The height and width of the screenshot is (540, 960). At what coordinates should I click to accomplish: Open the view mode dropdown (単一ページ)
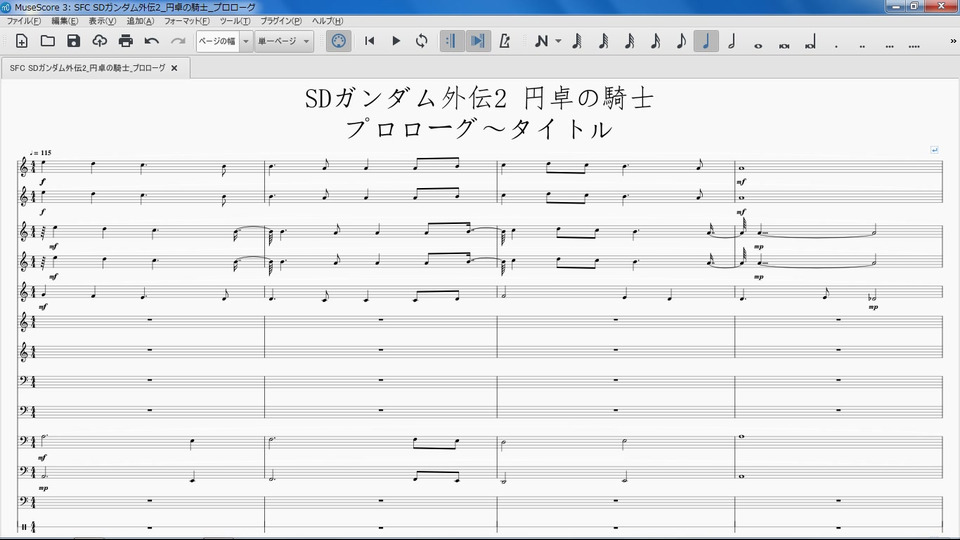283,41
